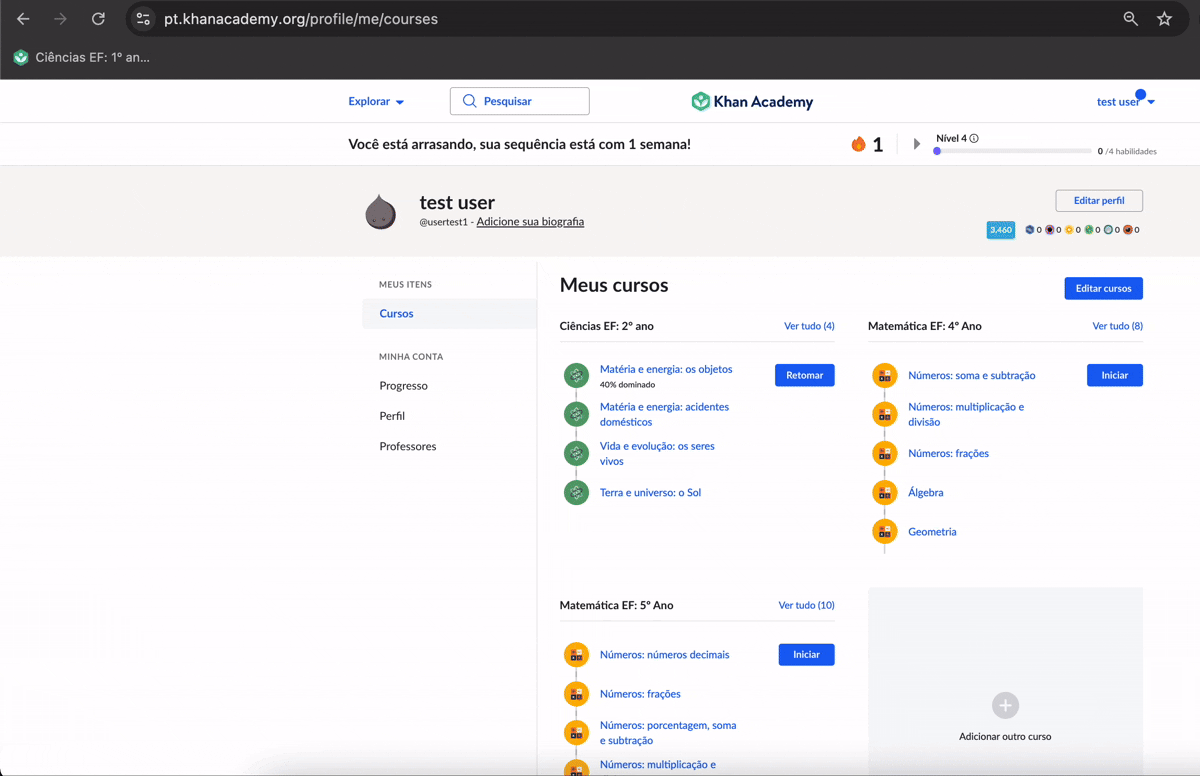The width and height of the screenshot is (1200, 776).
Task: Open Matéria e energia: acidentes domésticos link
Action: tap(664, 414)
